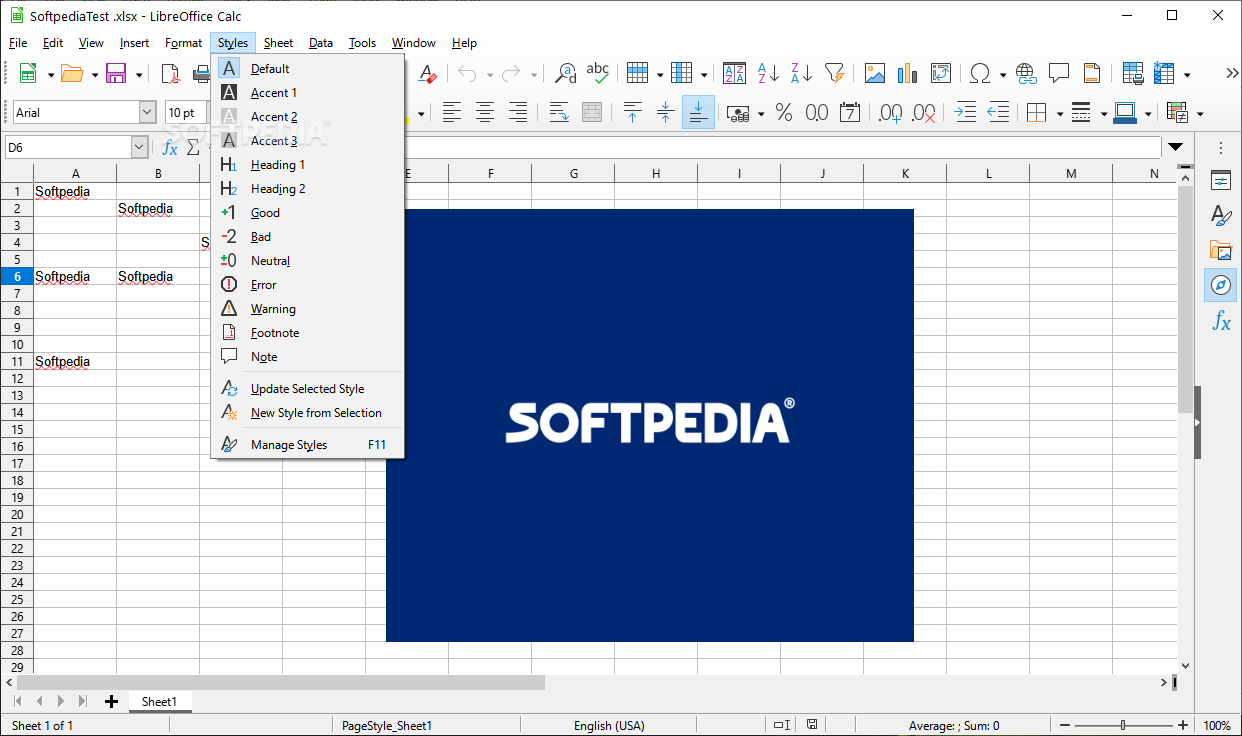Click the Define Print Area icon
The image size is (1242, 736).
tap(1133, 73)
